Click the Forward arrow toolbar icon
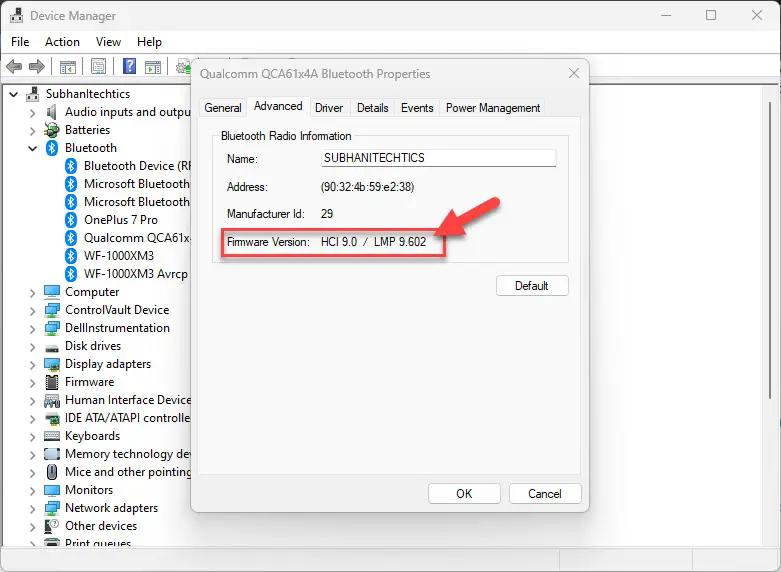This screenshot has width=781, height=572. coord(37,66)
